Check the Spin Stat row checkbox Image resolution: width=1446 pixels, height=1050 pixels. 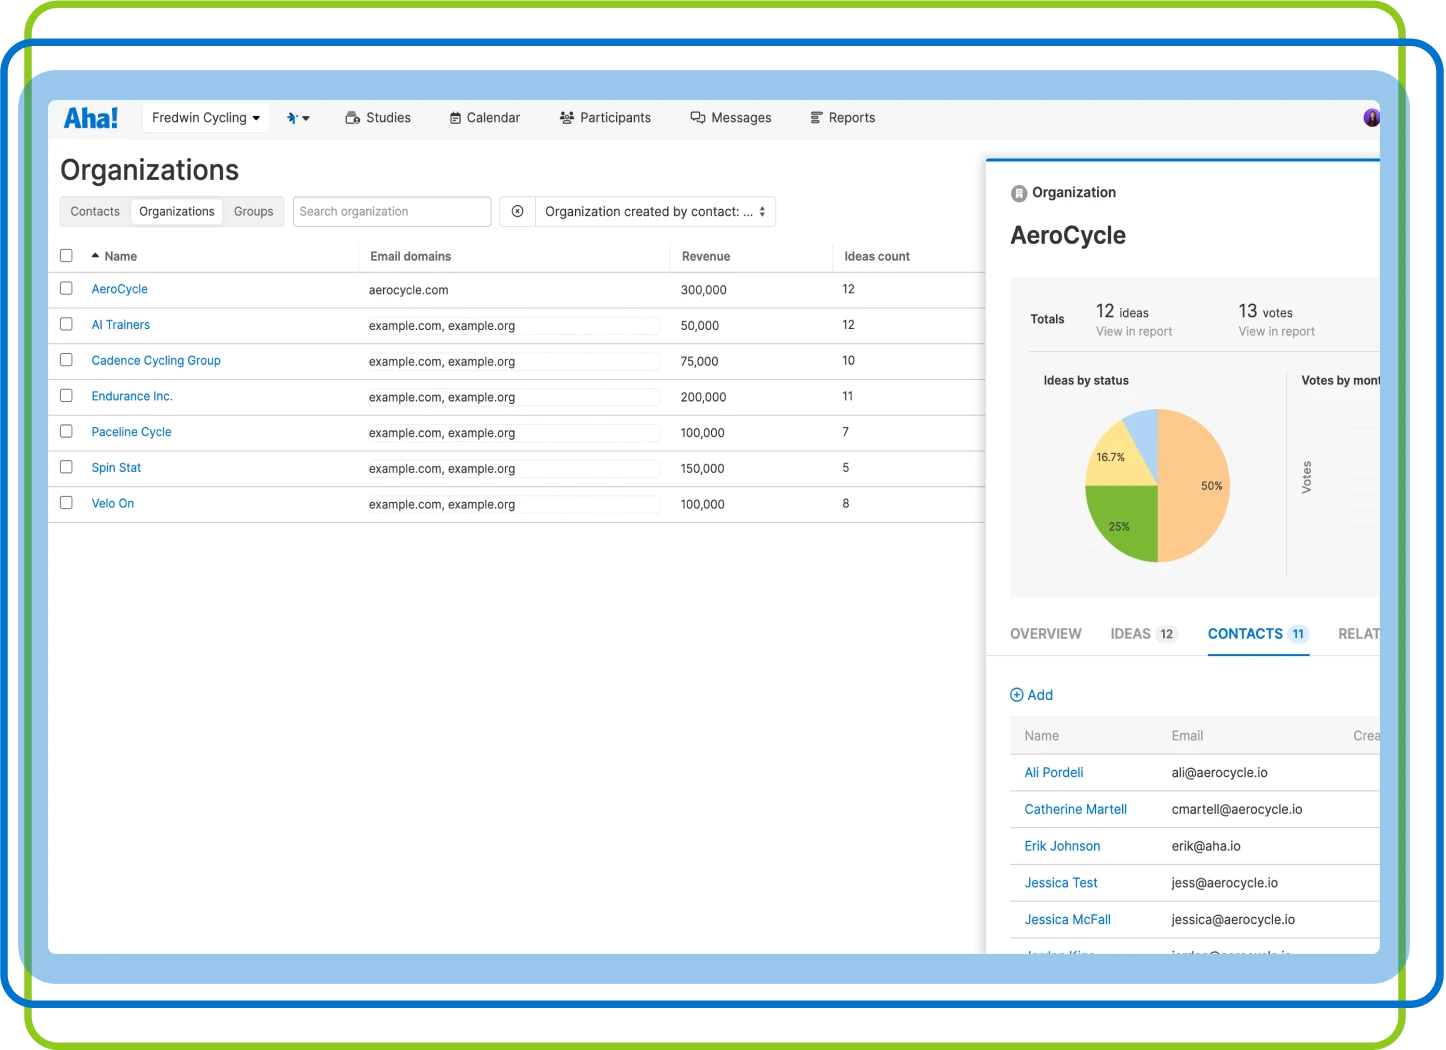66,467
